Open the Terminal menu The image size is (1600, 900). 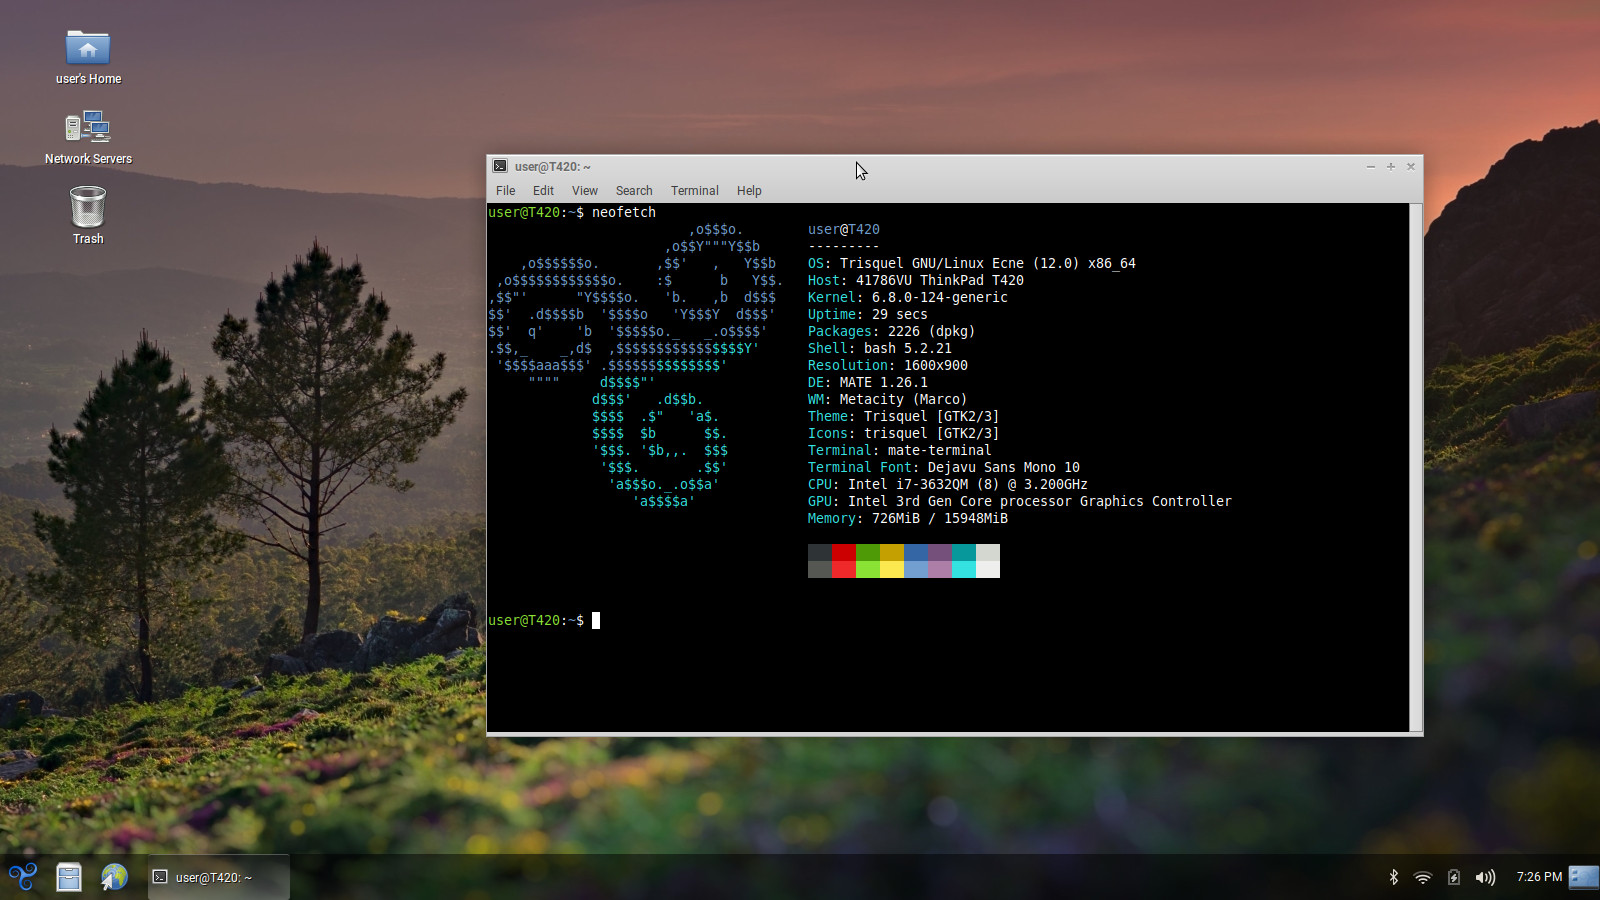pos(695,190)
